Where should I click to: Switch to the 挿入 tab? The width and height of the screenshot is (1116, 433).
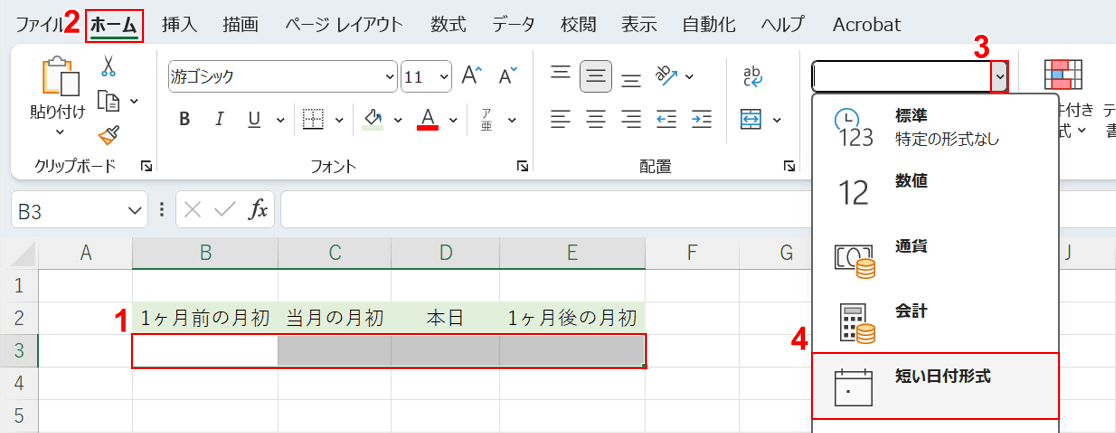point(179,24)
